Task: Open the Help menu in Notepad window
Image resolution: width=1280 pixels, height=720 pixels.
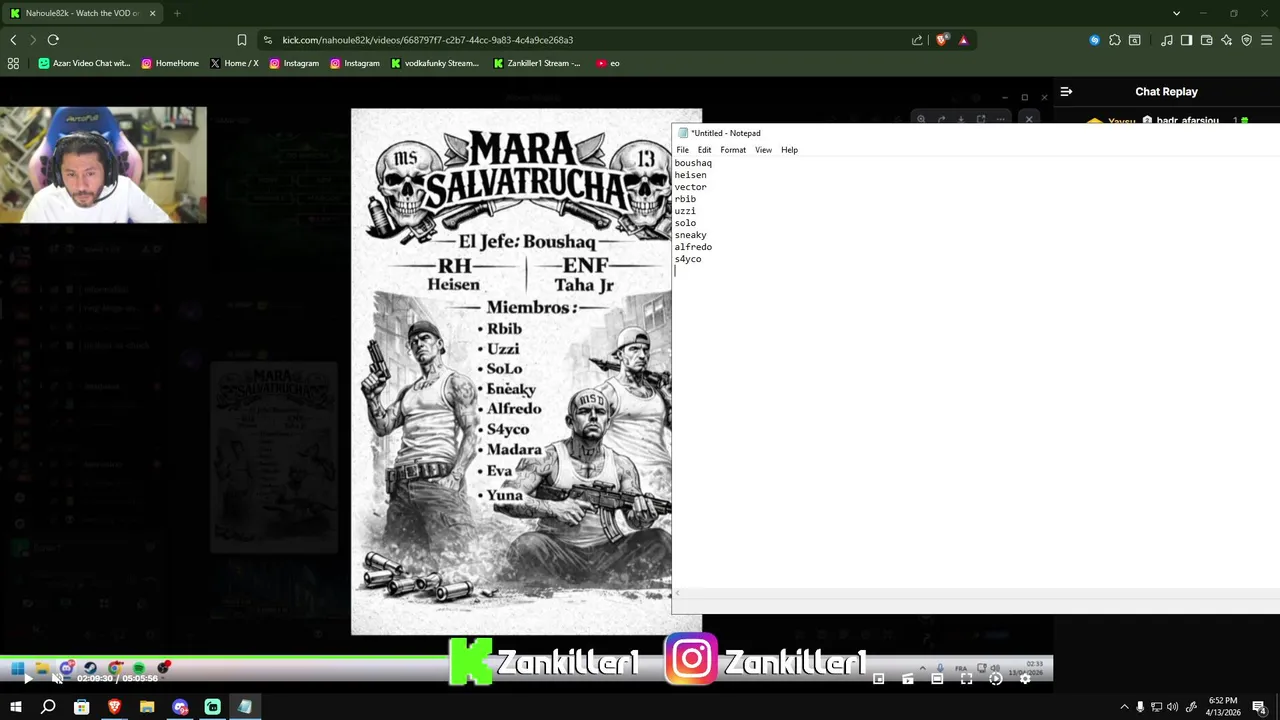Action: tap(789, 150)
